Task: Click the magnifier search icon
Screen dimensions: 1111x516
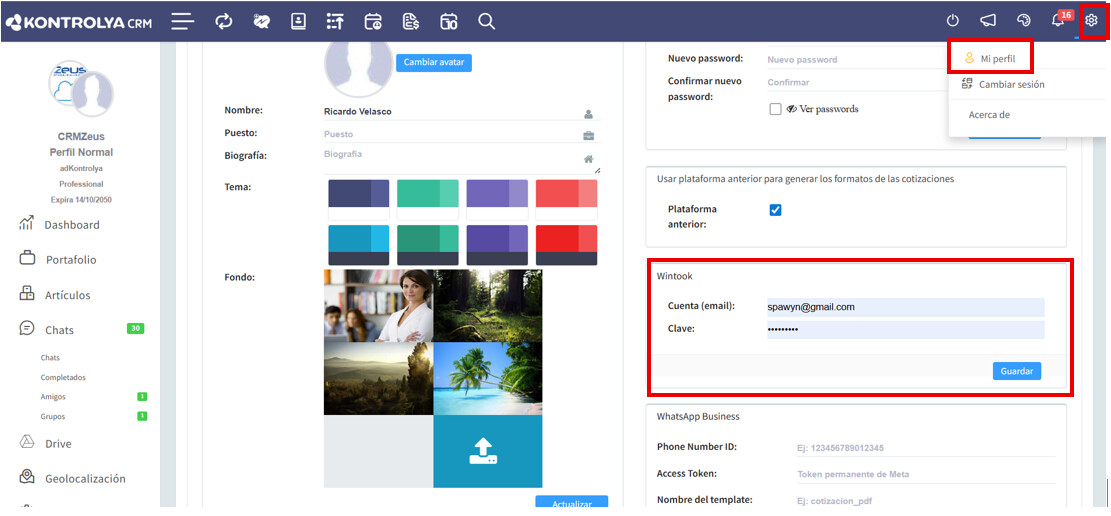Action: (x=486, y=21)
